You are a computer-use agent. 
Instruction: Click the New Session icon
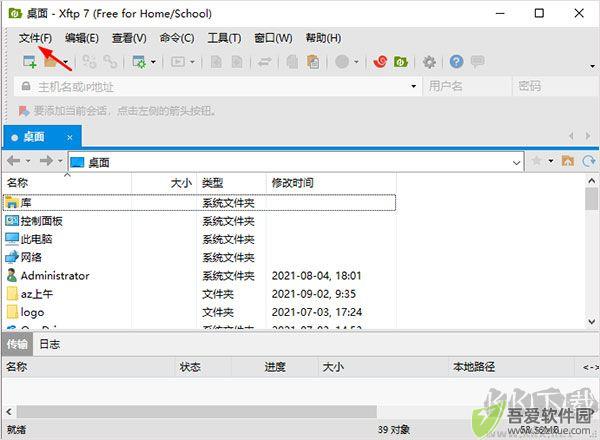30,62
